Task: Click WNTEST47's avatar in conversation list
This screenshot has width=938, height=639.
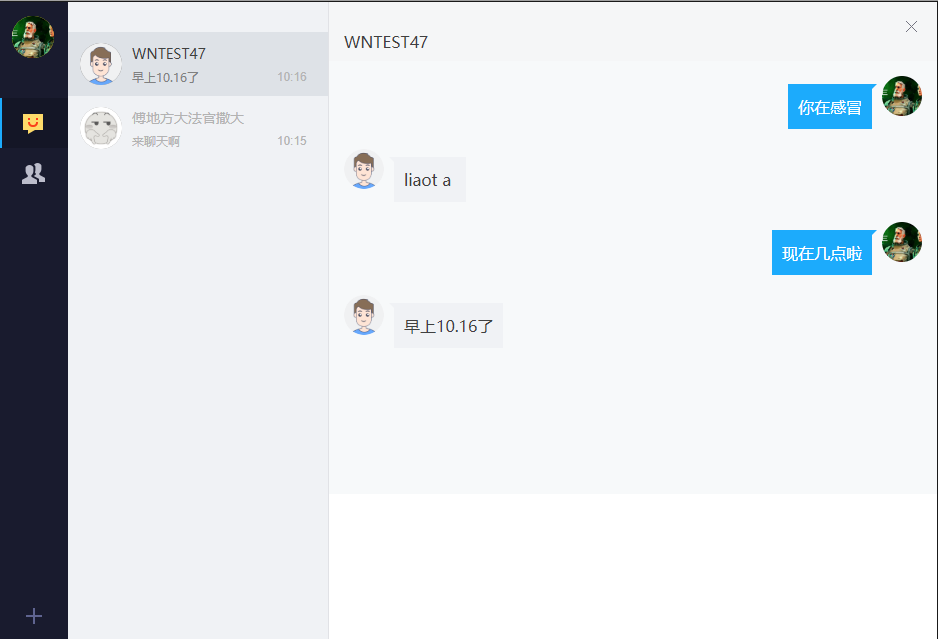Action: point(100,64)
